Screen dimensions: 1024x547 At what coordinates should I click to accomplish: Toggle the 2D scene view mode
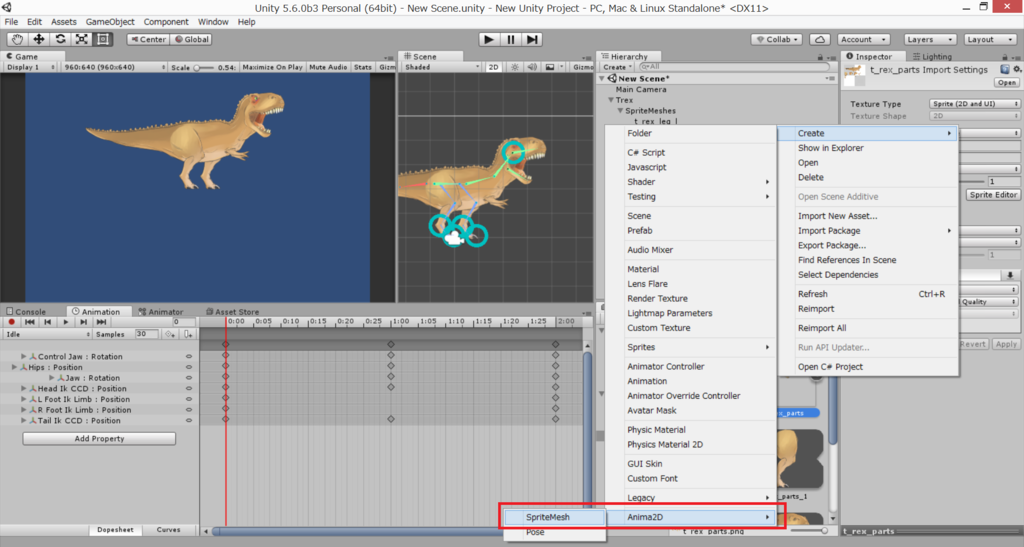pyautogui.click(x=494, y=67)
